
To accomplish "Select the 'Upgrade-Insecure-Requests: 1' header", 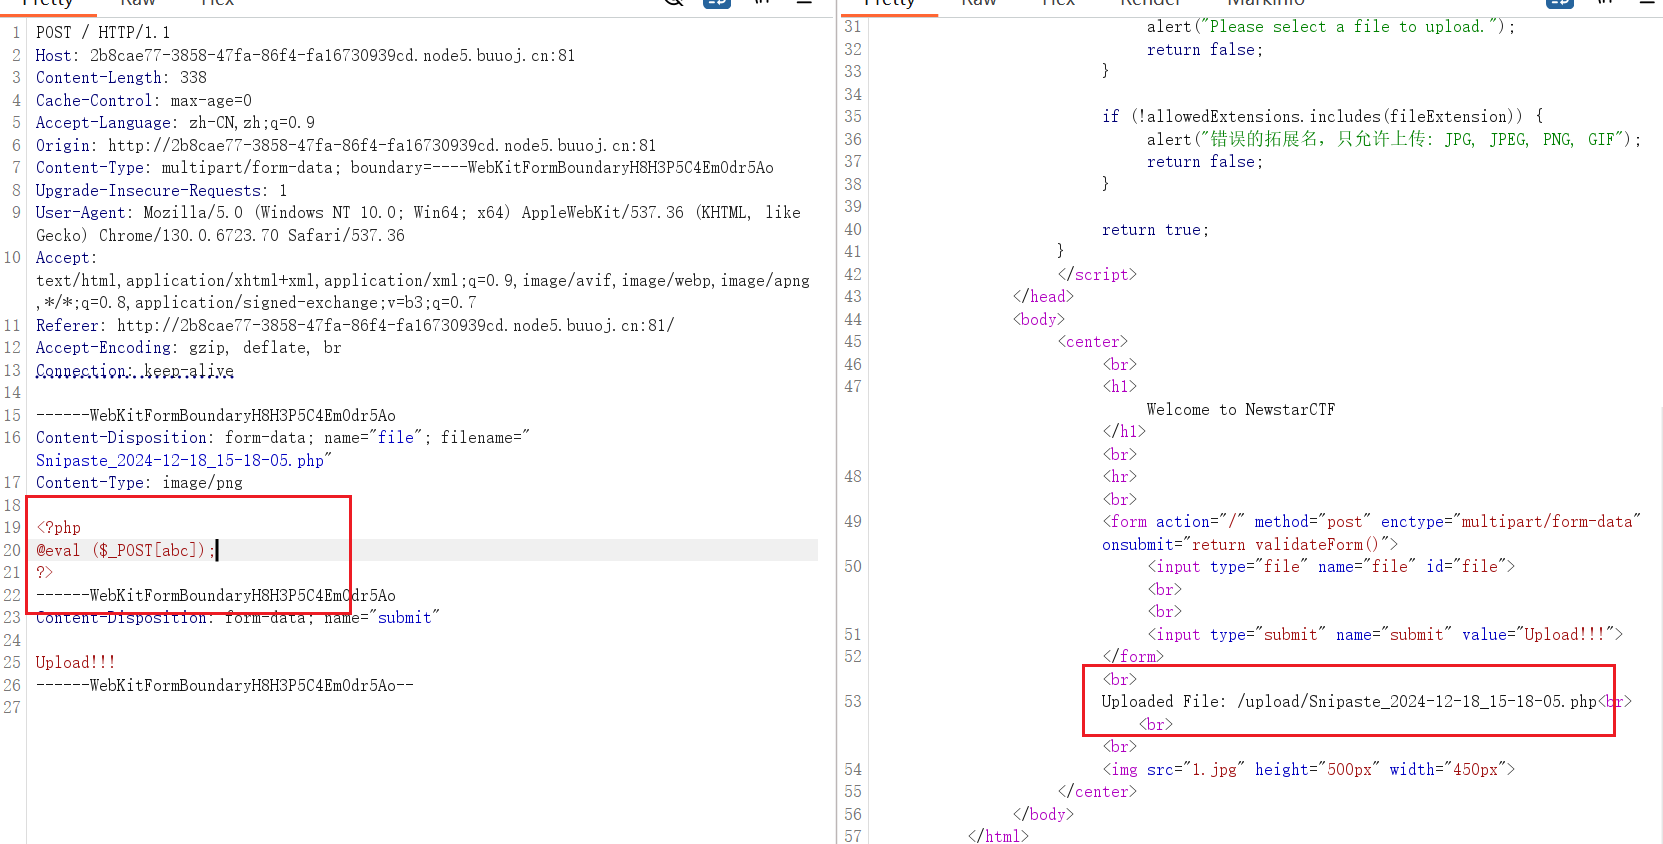I will pyautogui.click(x=161, y=191).
